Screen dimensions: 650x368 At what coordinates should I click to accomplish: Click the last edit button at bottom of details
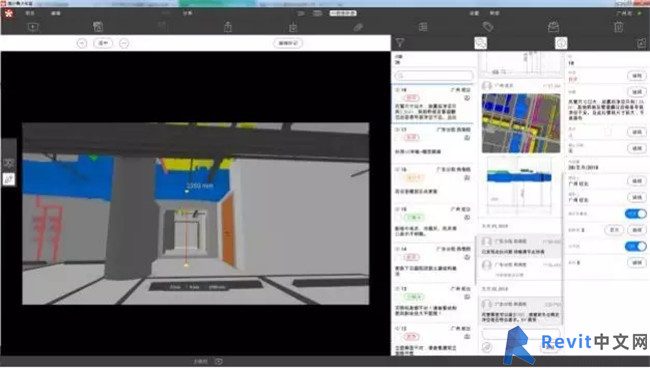pyautogui.click(x=637, y=262)
